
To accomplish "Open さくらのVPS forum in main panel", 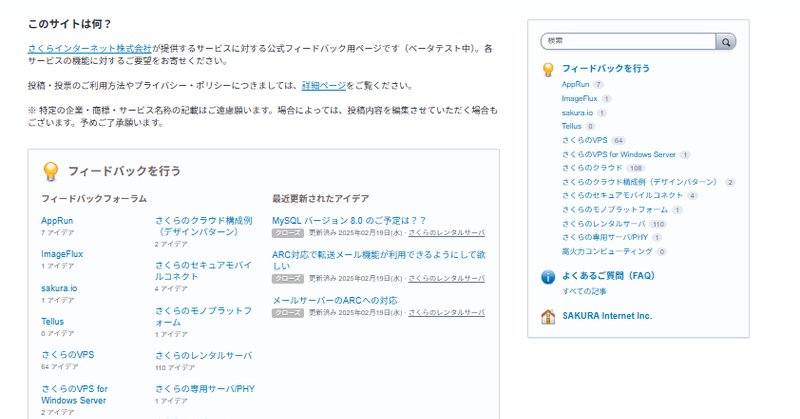I will [x=68, y=355].
